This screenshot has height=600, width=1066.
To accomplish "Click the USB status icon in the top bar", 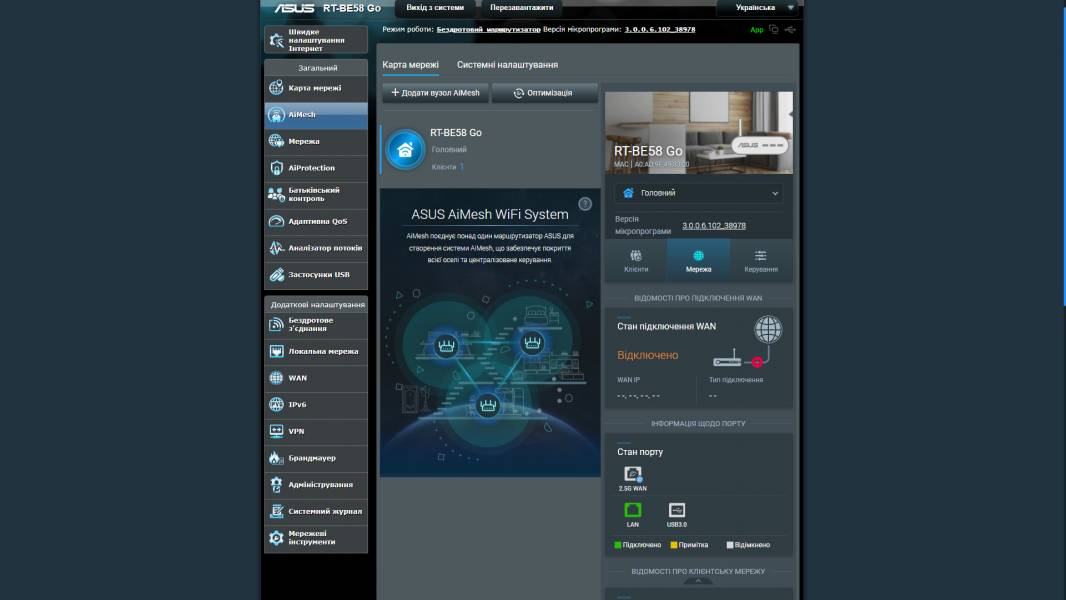I will point(791,29).
